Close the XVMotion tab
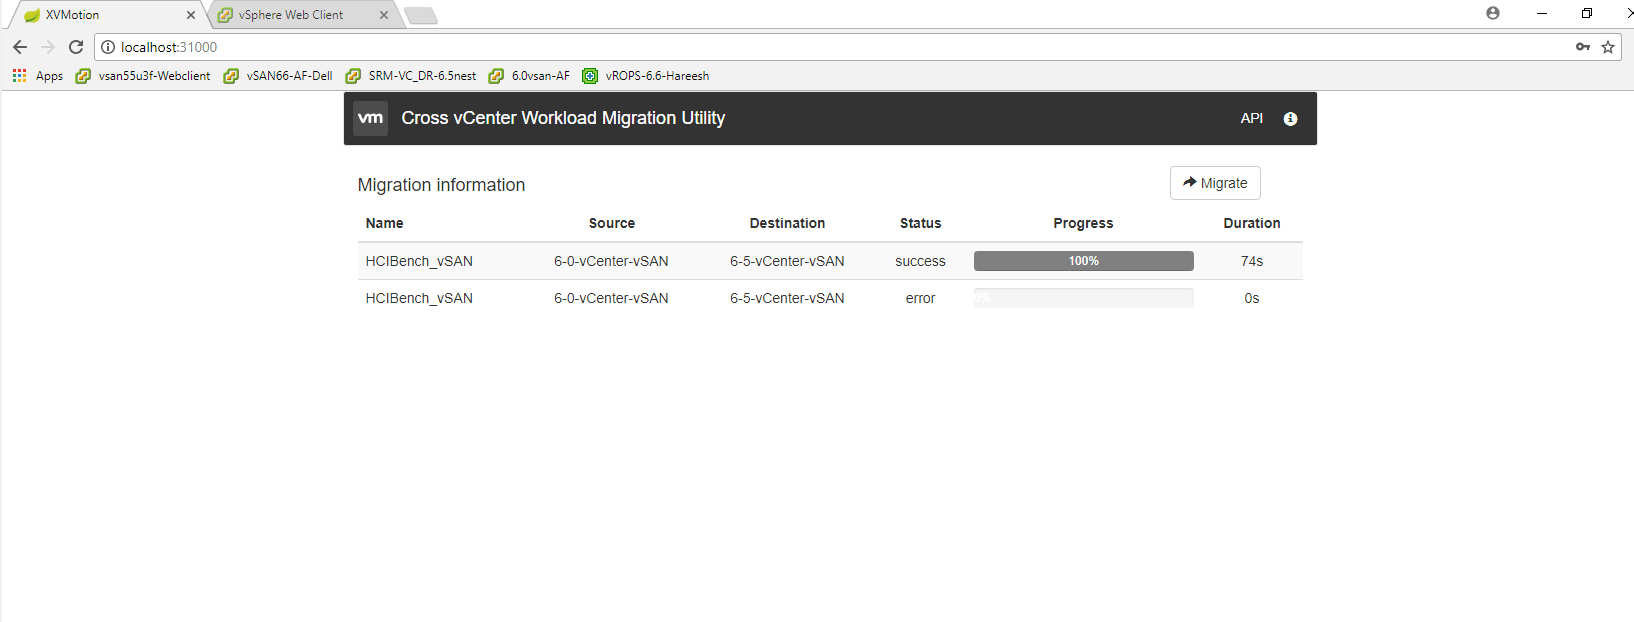This screenshot has height=622, width=1634. tap(191, 15)
